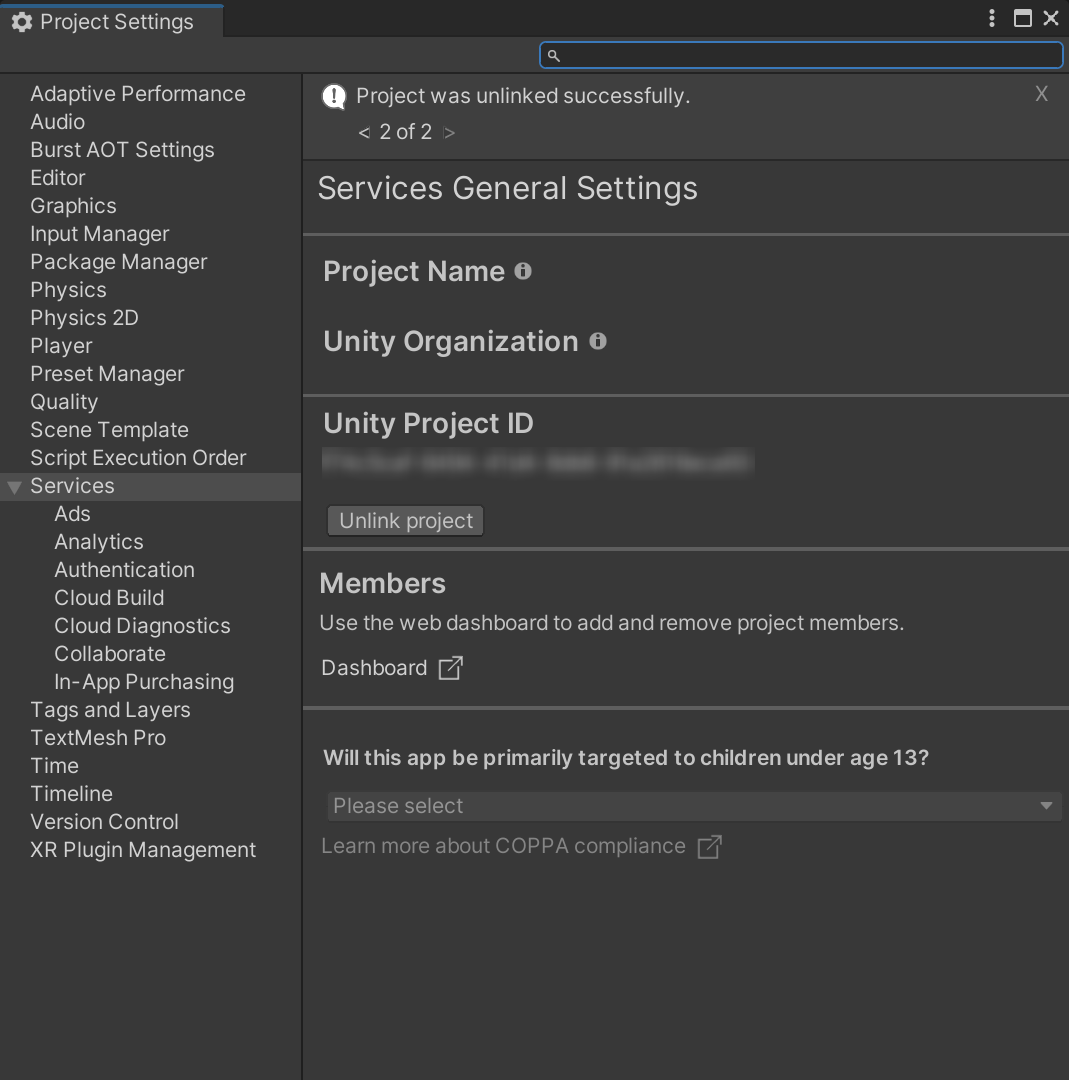Open the 'Please select' age dropdown
The height and width of the screenshot is (1080, 1069).
pyautogui.click(x=693, y=806)
